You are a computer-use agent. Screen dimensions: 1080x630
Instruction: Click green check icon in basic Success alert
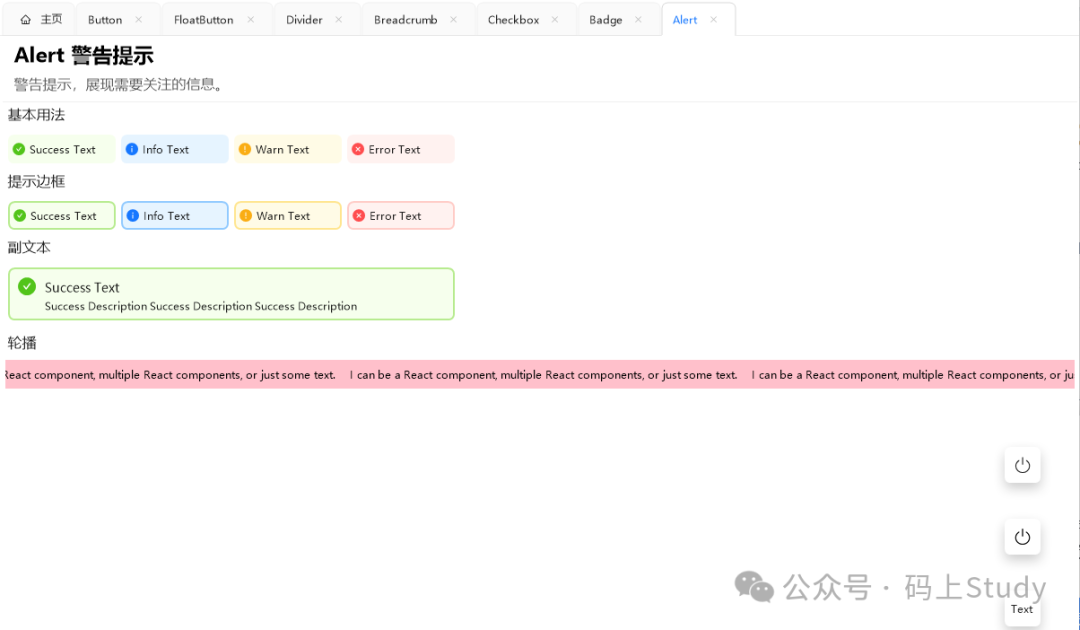click(x=18, y=149)
